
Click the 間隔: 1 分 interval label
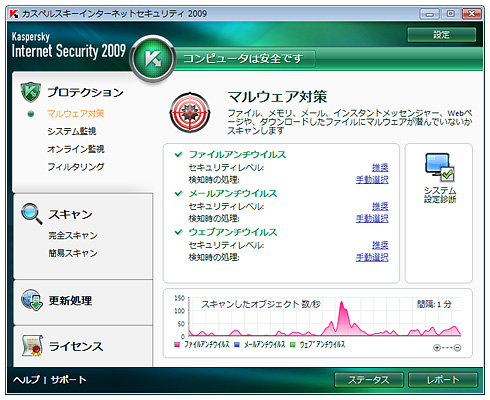coord(434,304)
